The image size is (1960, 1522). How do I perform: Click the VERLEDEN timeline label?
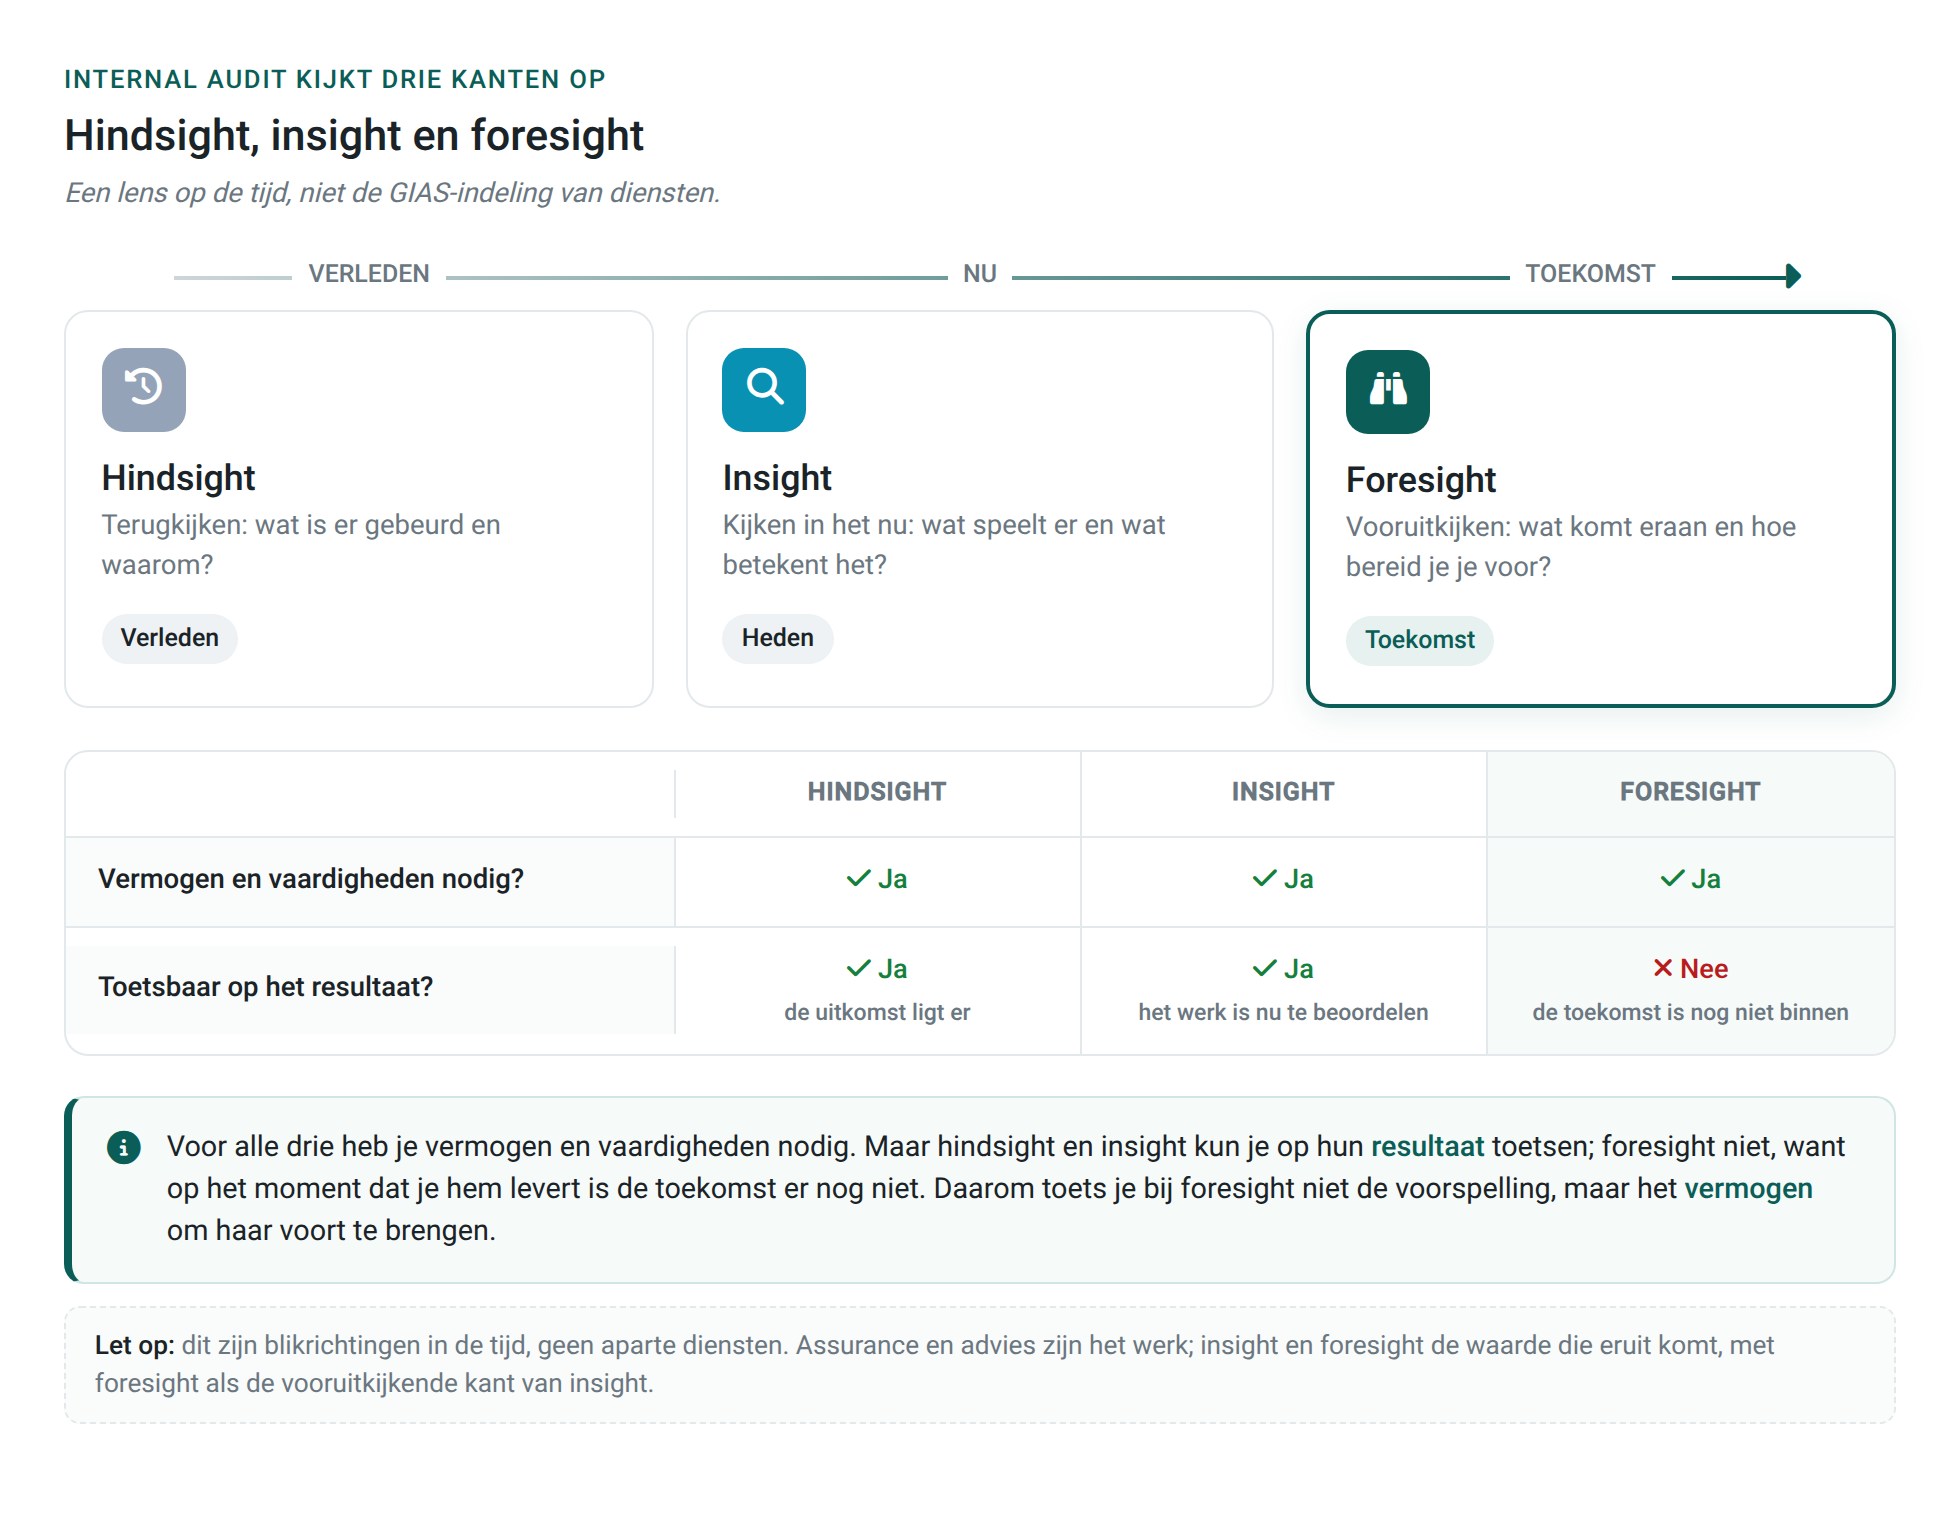369,274
